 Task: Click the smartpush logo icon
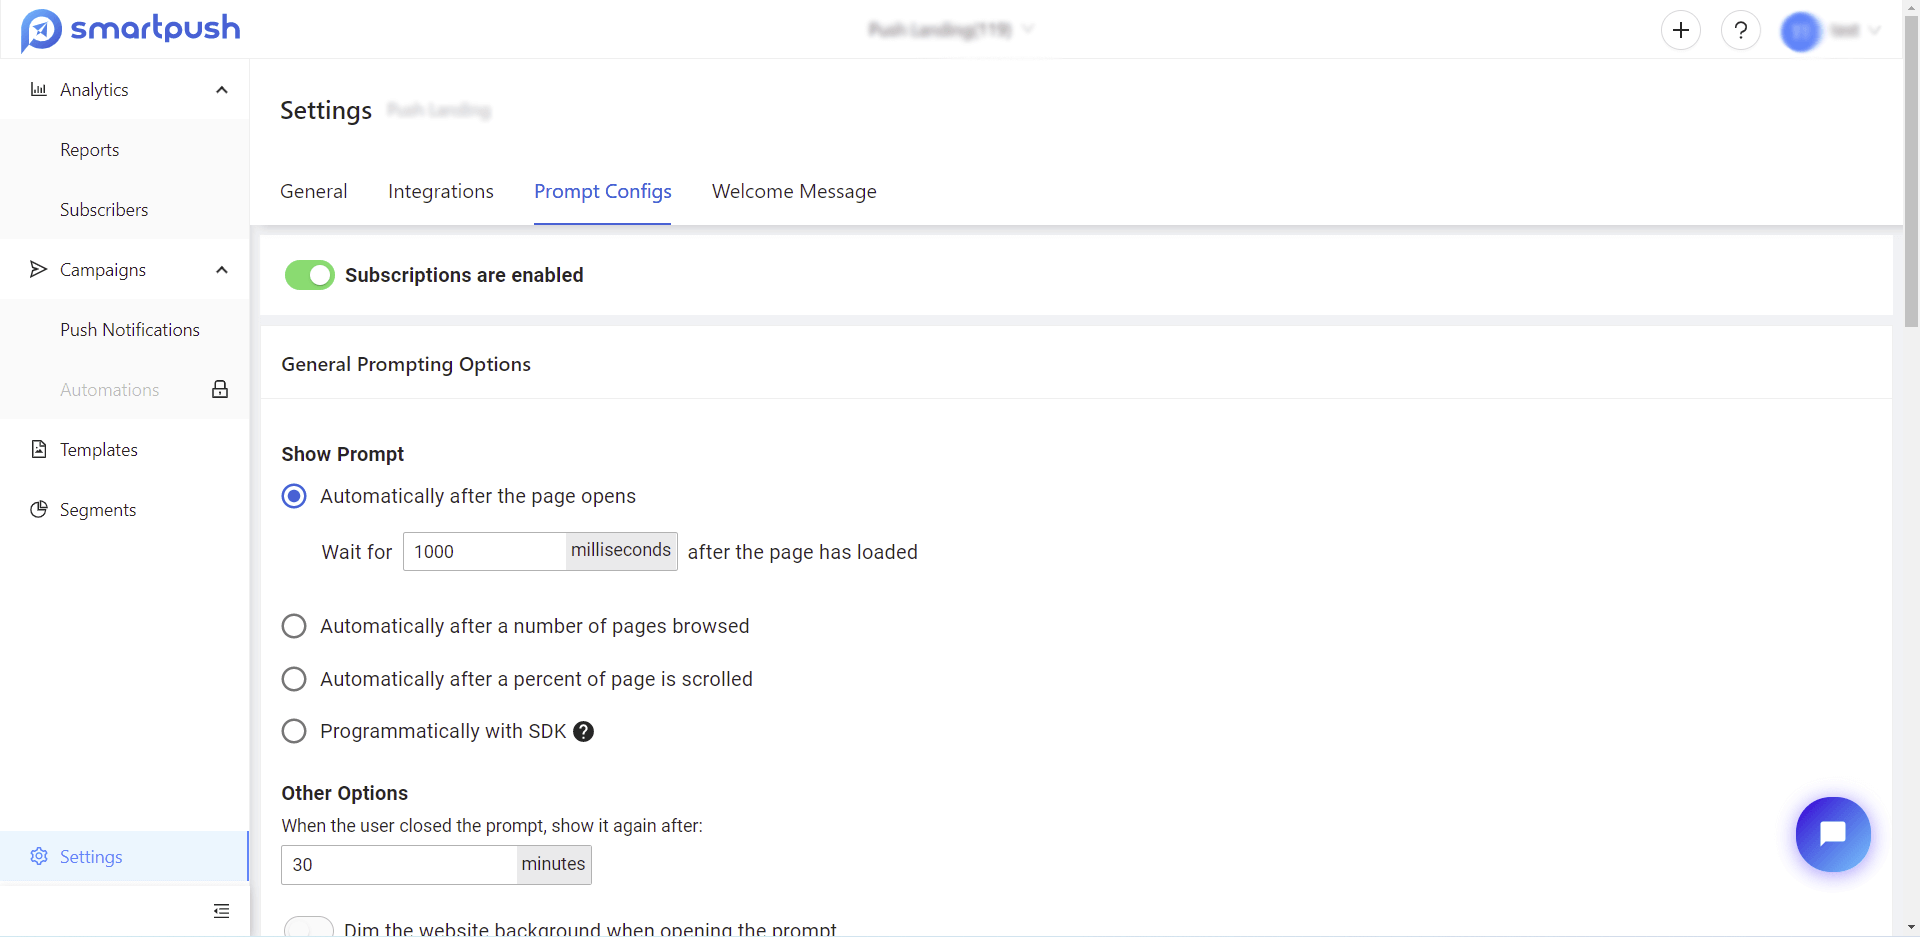41,30
